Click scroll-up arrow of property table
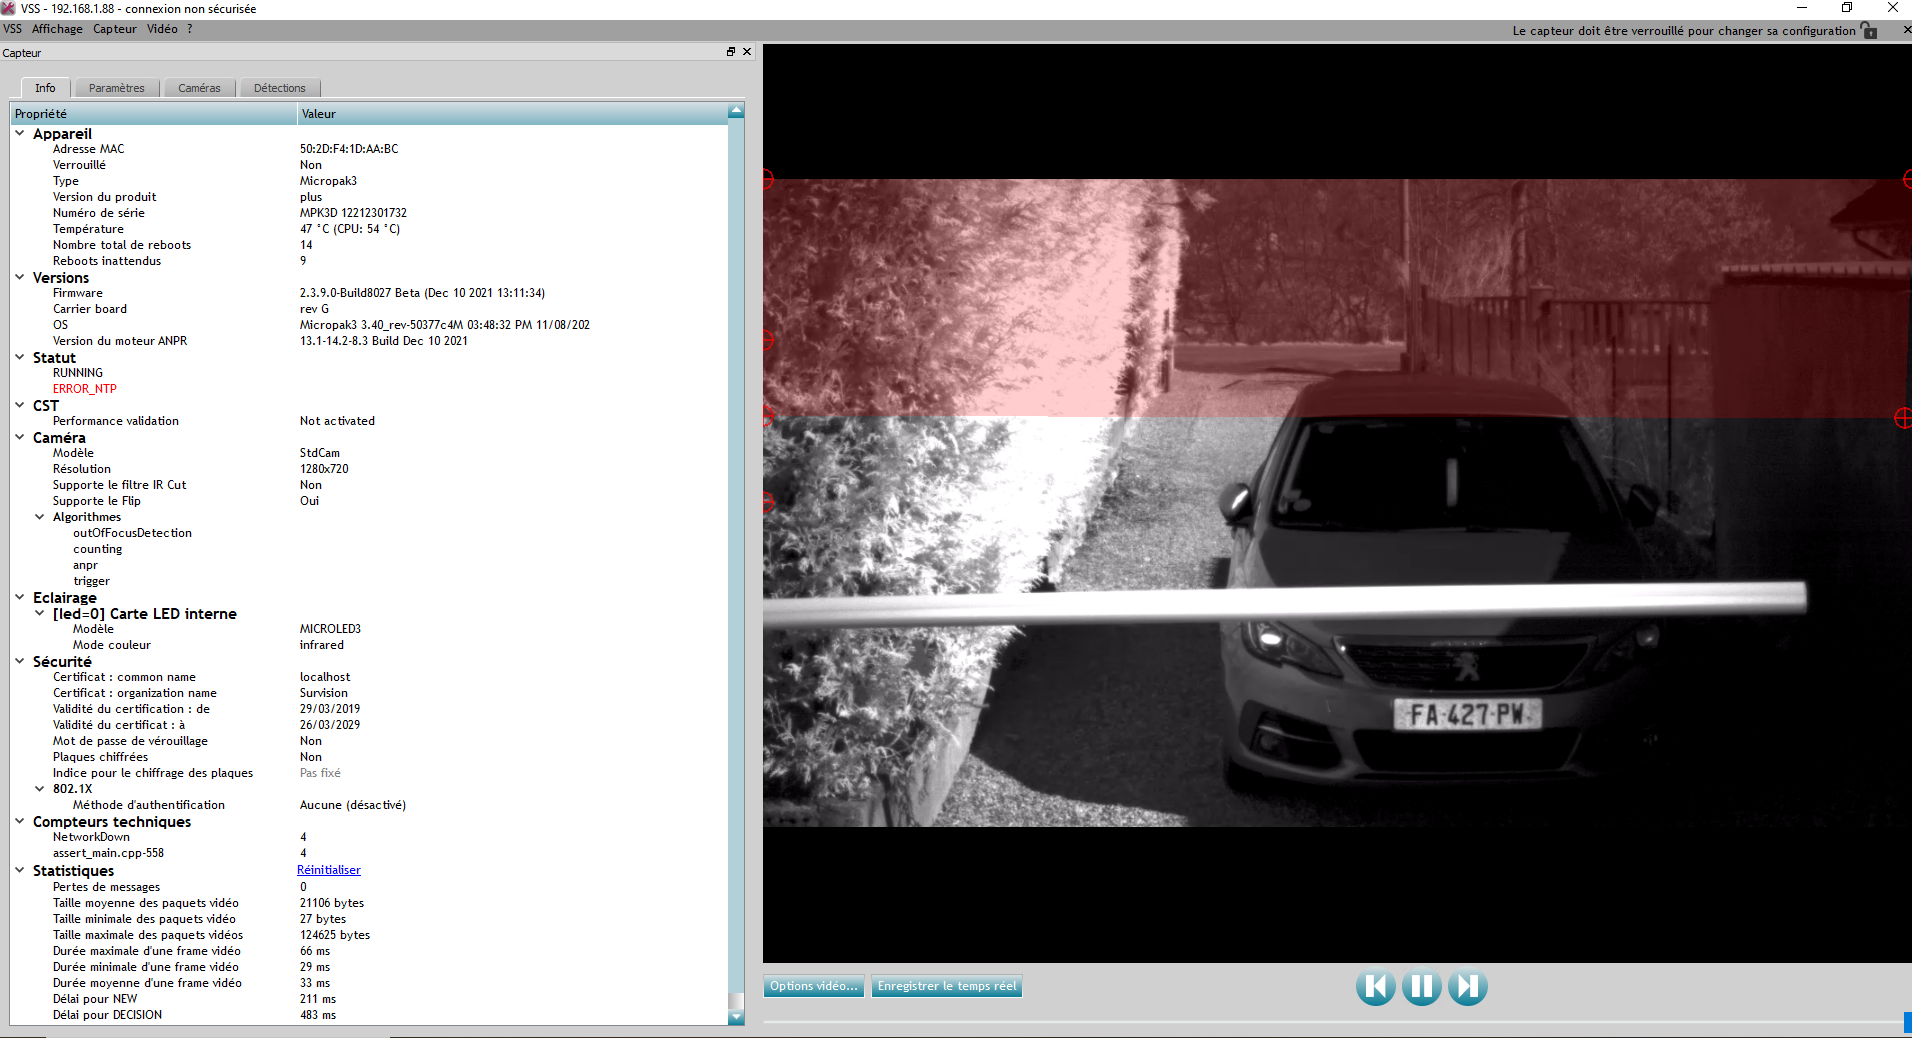Image resolution: width=1912 pixels, height=1038 pixels. 736,111
